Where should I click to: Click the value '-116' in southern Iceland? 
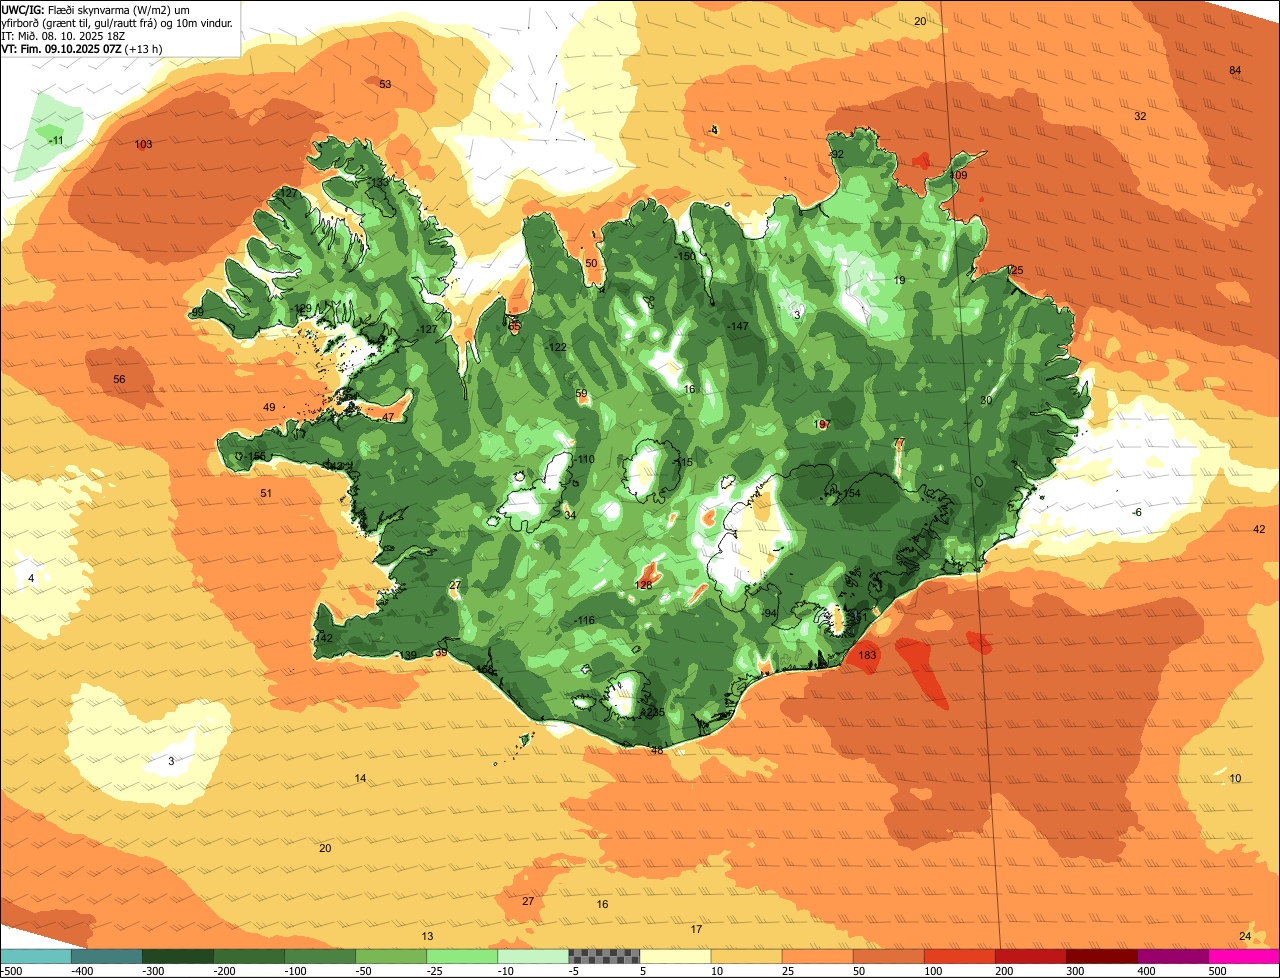click(583, 620)
